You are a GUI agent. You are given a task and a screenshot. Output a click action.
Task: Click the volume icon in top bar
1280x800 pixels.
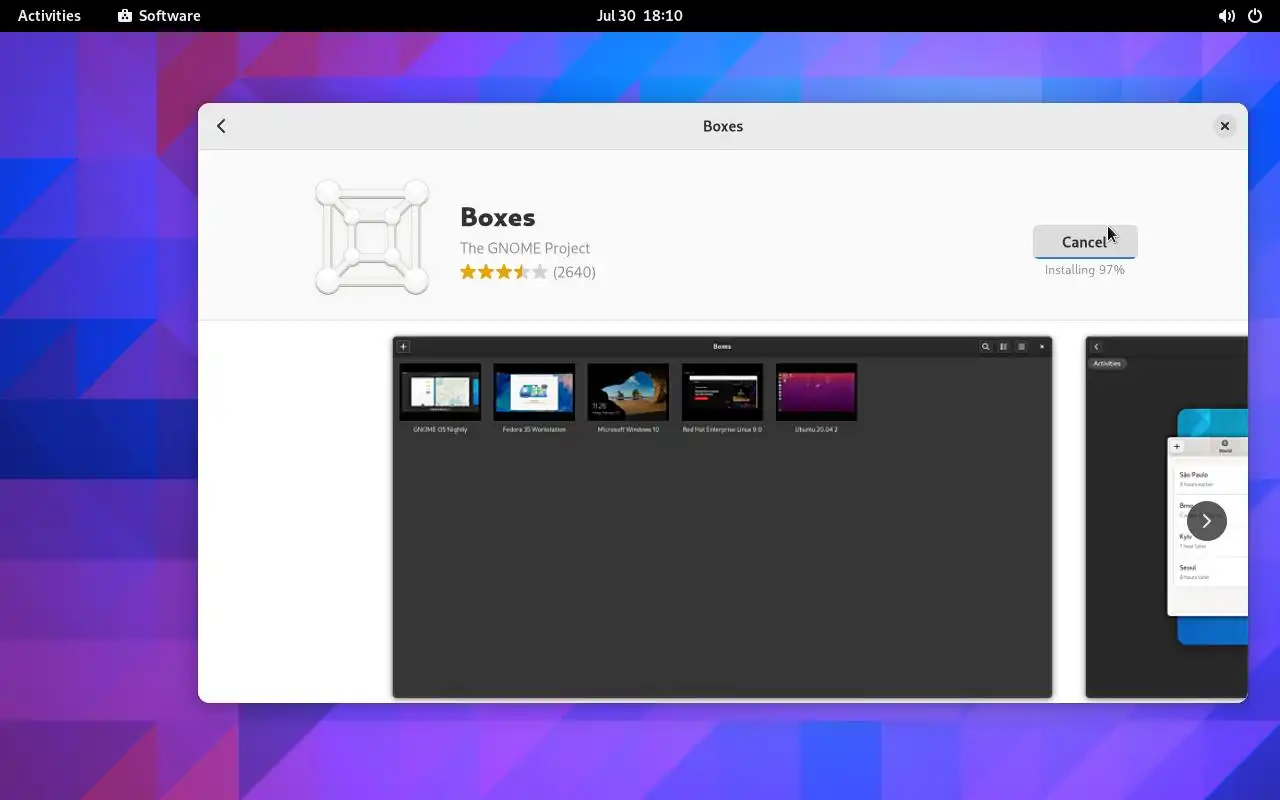tap(1226, 16)
